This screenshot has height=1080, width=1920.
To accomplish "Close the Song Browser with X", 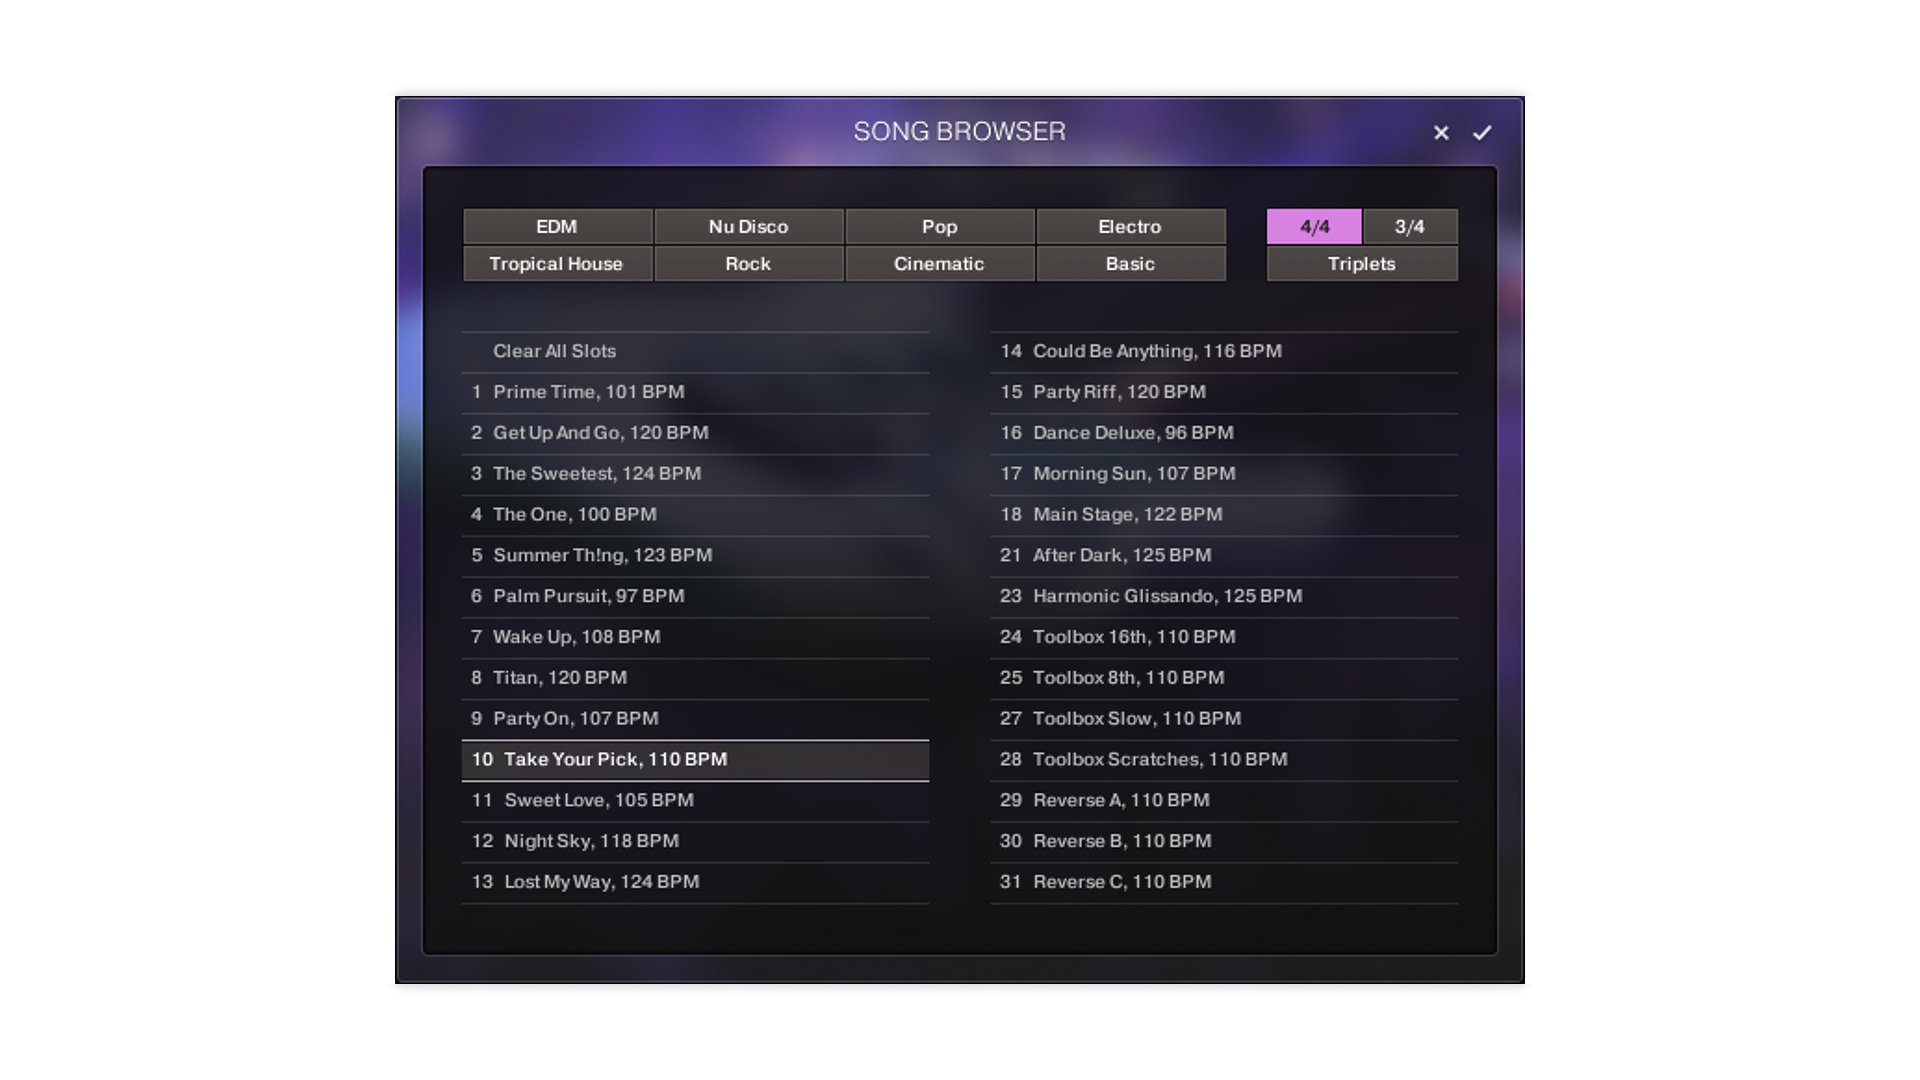I will tap(1441, 132).
